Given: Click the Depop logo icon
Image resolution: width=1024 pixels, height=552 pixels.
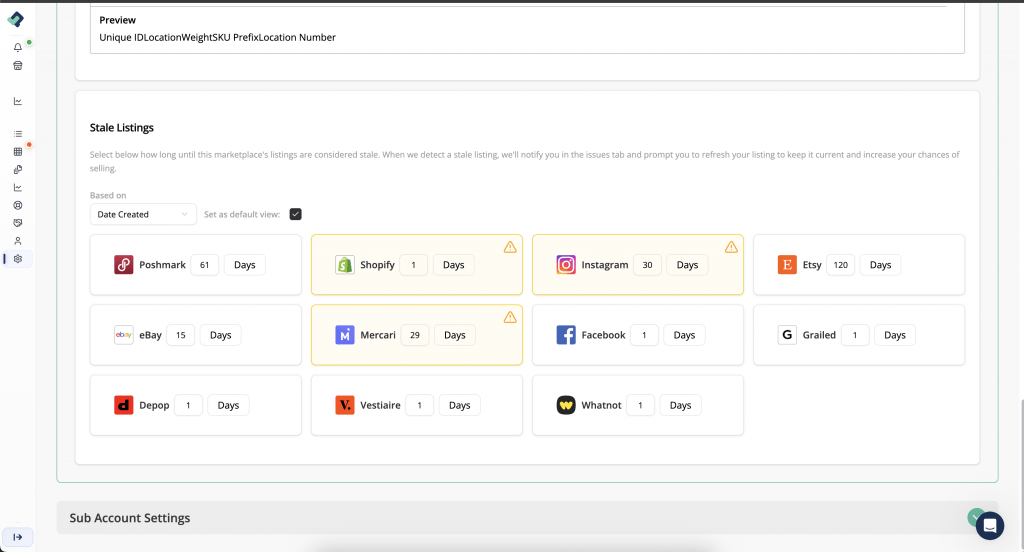Looking at the screenshot, I should [x=123, y=405].
